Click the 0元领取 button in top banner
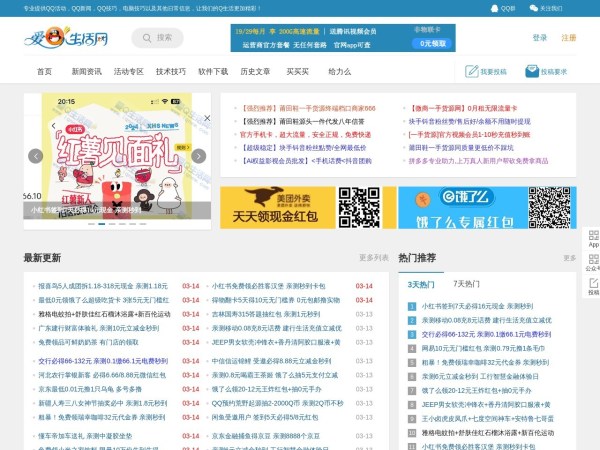The image size is (600, 450). coord(430,44)
